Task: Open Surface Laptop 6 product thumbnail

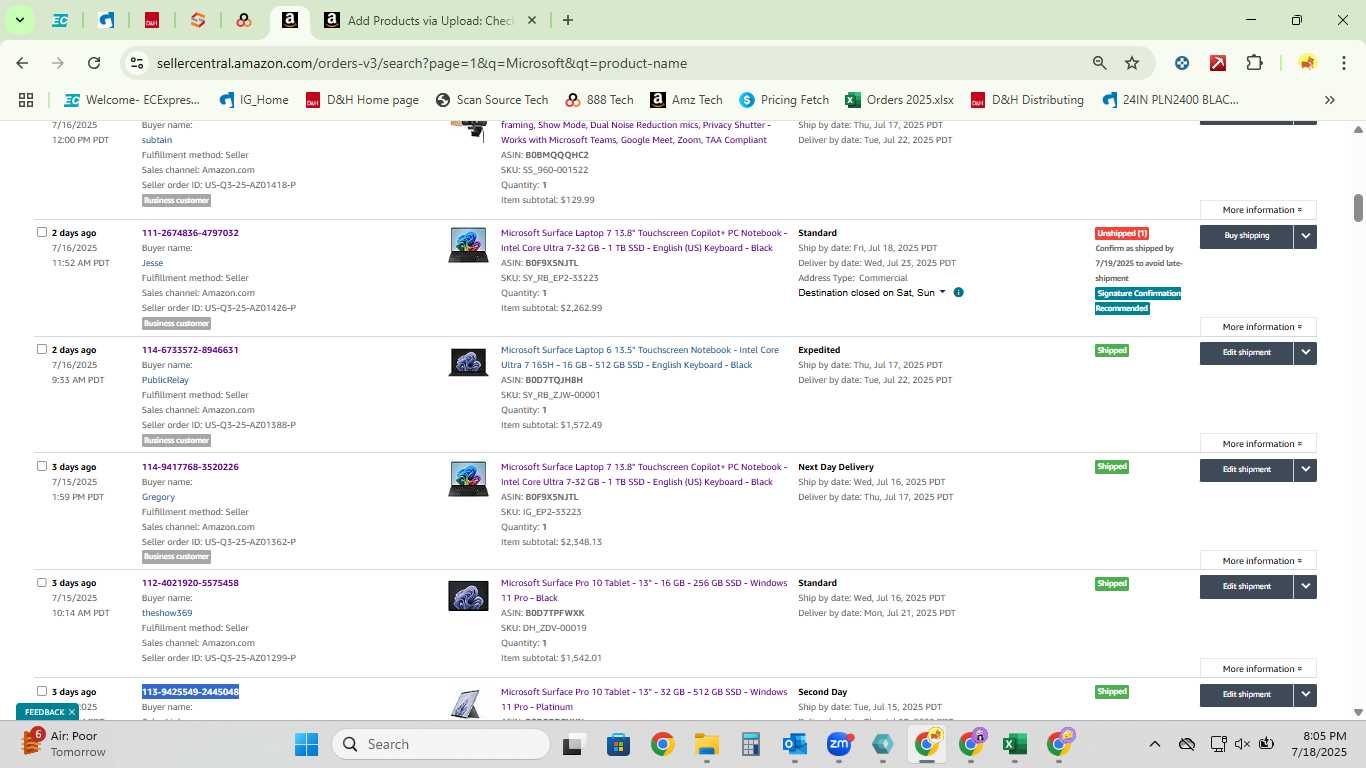Action: pos(468,361)
